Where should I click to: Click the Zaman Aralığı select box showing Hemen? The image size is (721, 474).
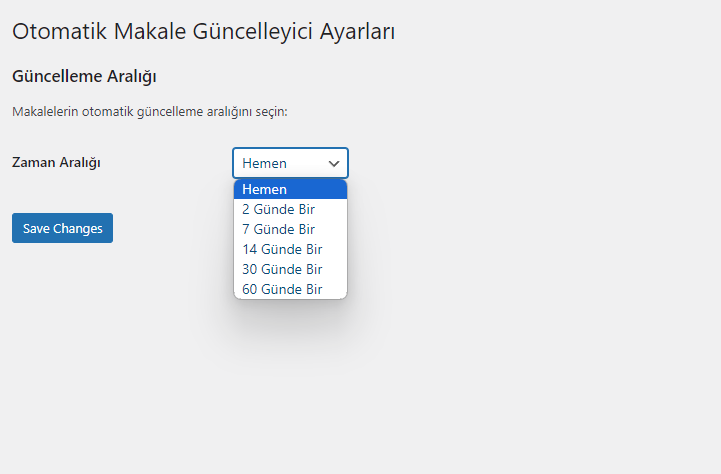coord(290,163)
